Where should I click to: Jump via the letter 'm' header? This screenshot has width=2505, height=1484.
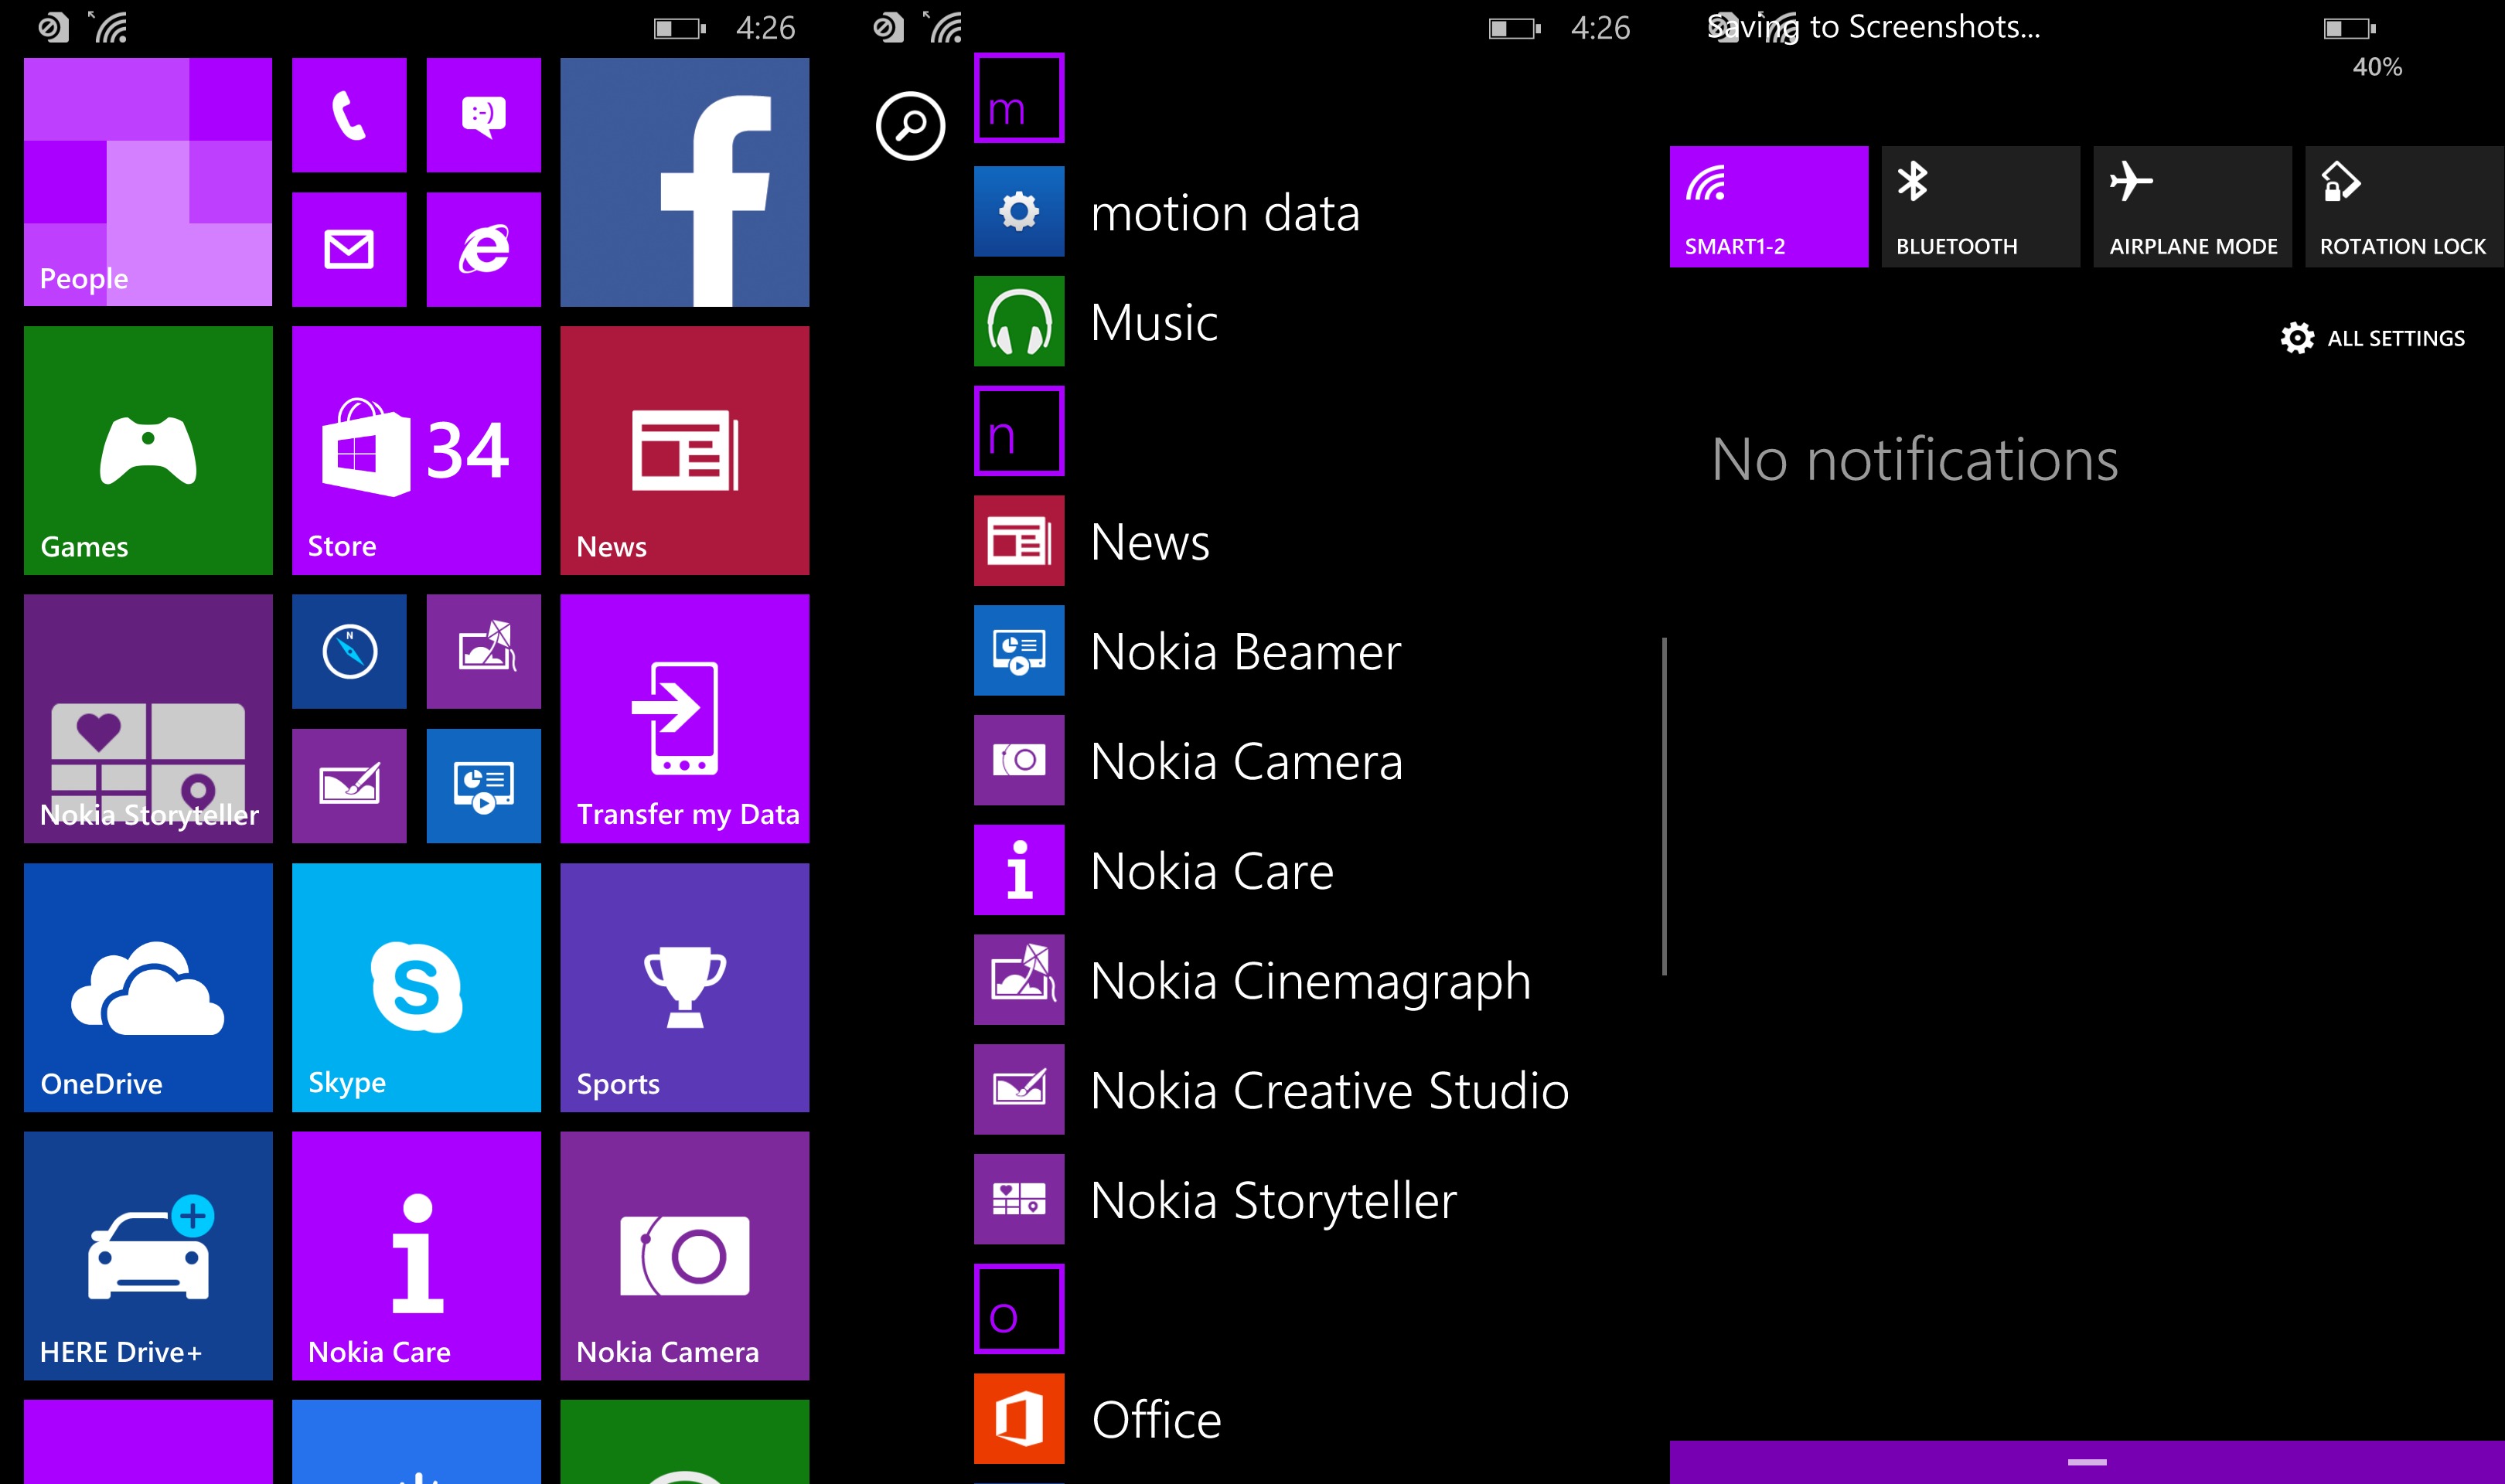pos(1019,98)
